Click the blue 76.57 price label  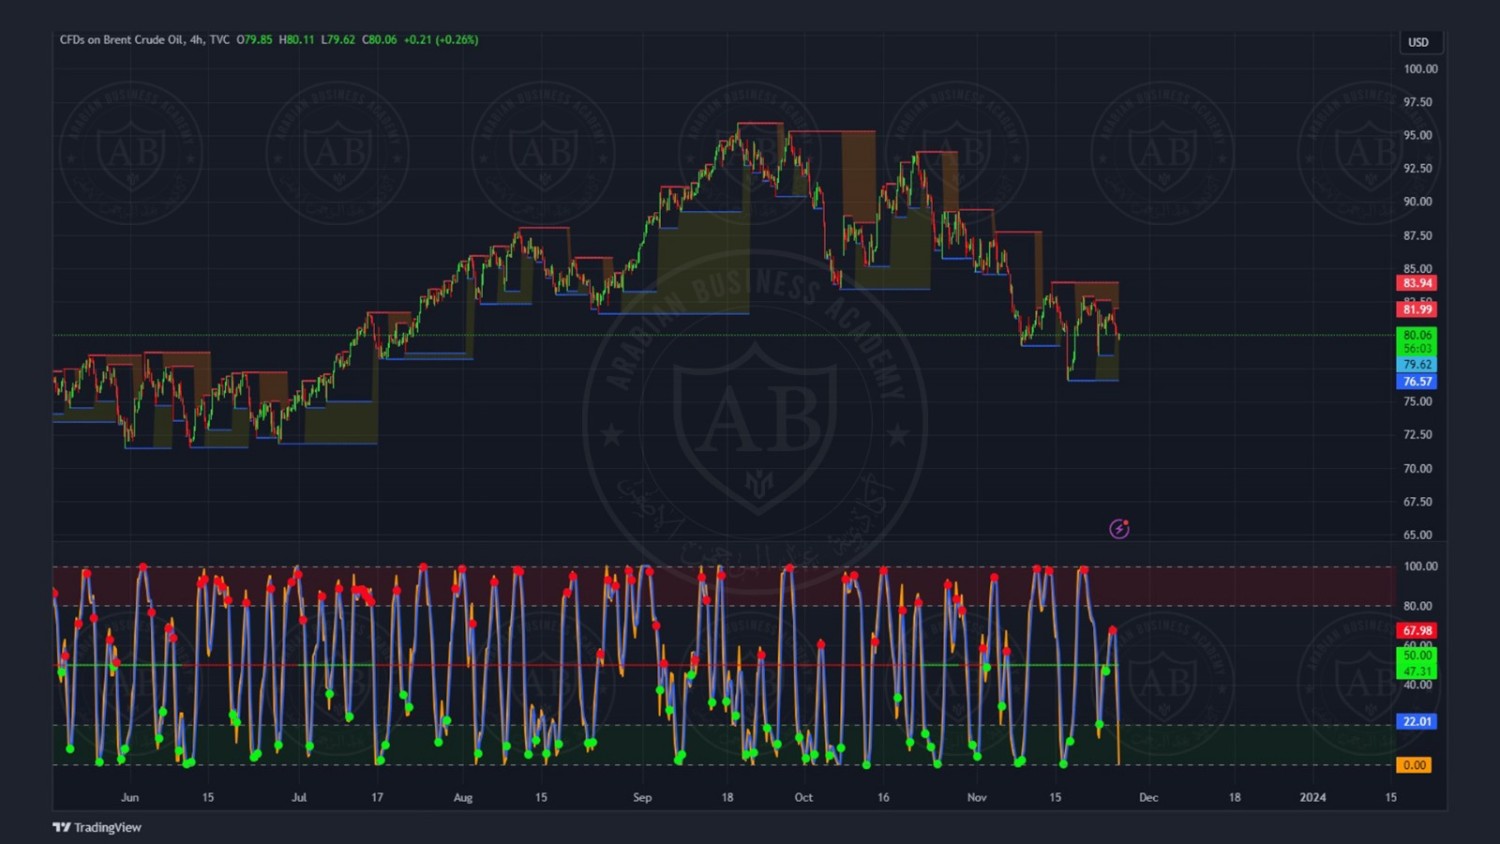click(1416, 381)
